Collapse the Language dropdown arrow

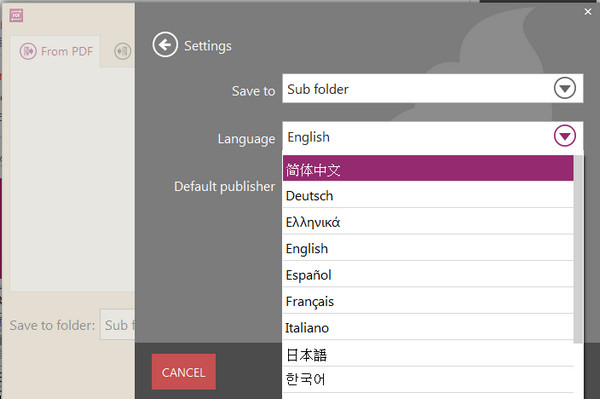pyautogui.click(x=564, y=135)
